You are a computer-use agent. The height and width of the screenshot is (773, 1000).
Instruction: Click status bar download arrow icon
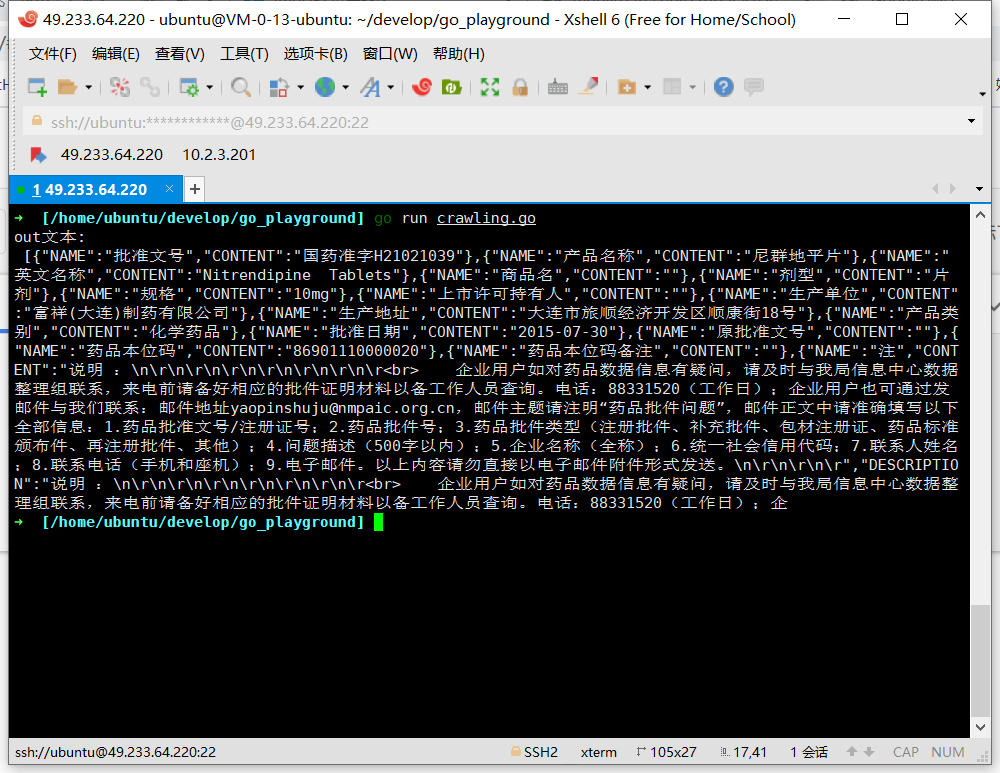pyautogui.click(x=869, y=752)
